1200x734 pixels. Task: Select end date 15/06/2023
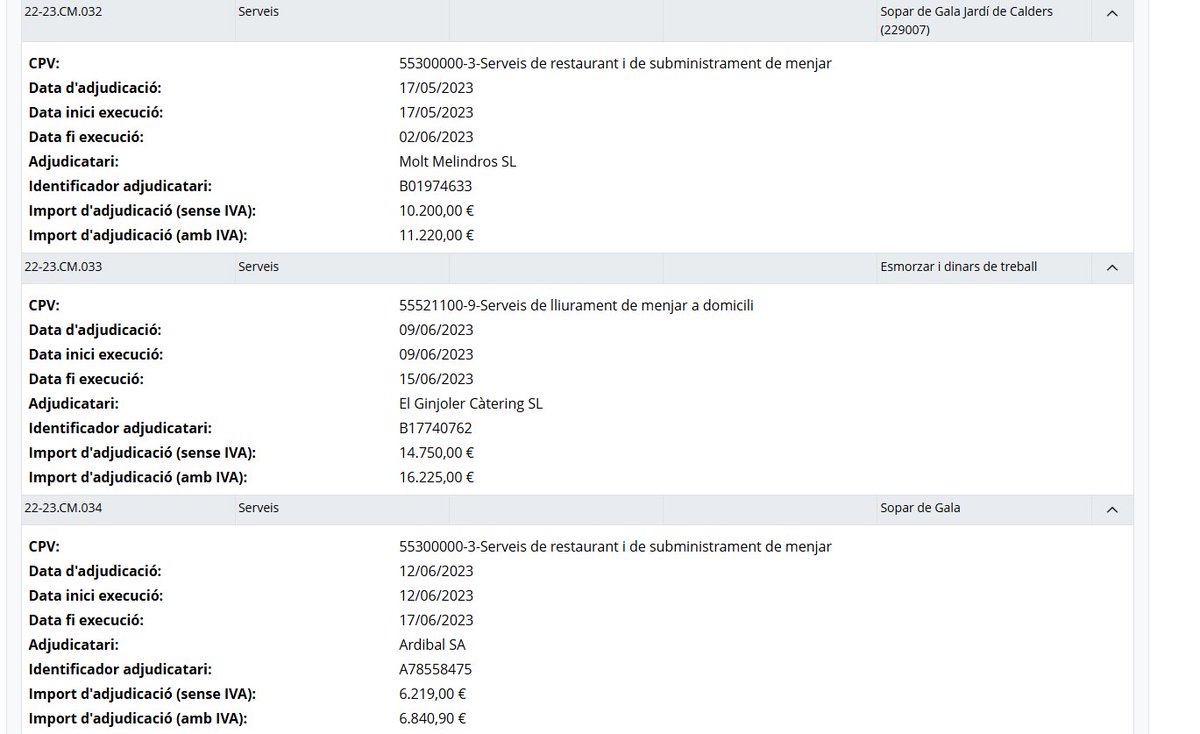click(x=436, y=379)
